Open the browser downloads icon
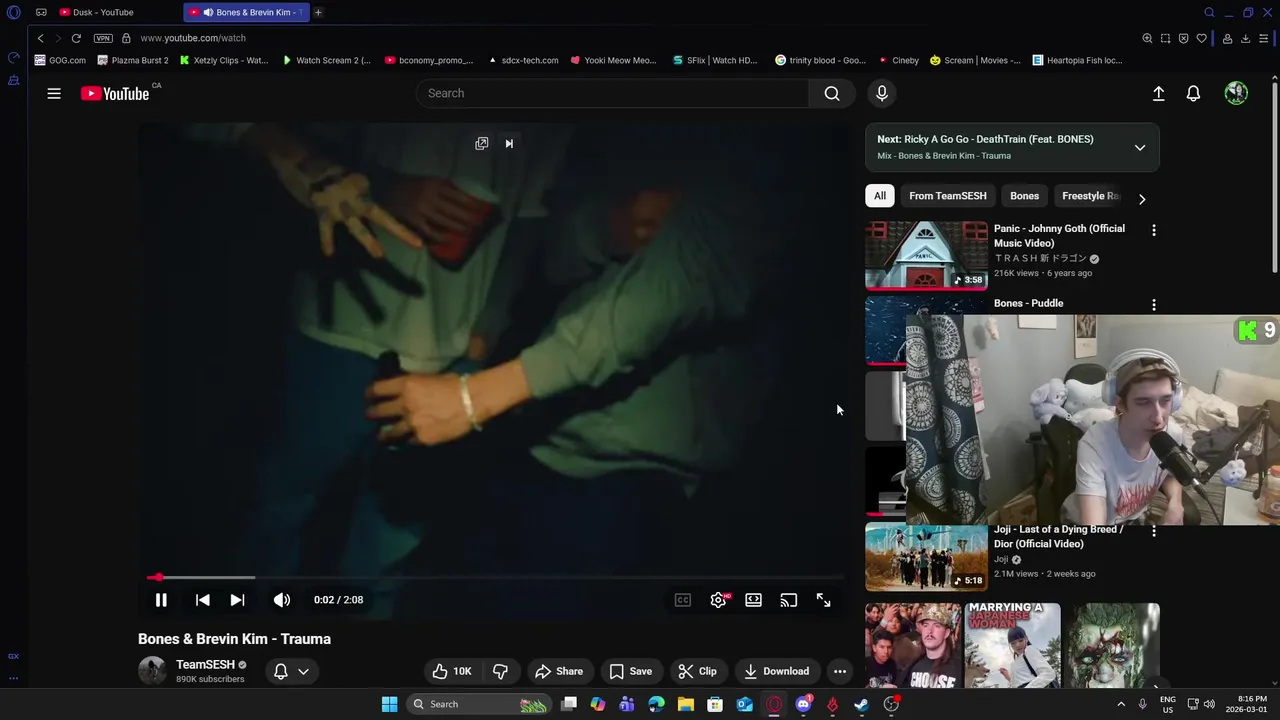 pyautogui.click(x=1245, y=38)
